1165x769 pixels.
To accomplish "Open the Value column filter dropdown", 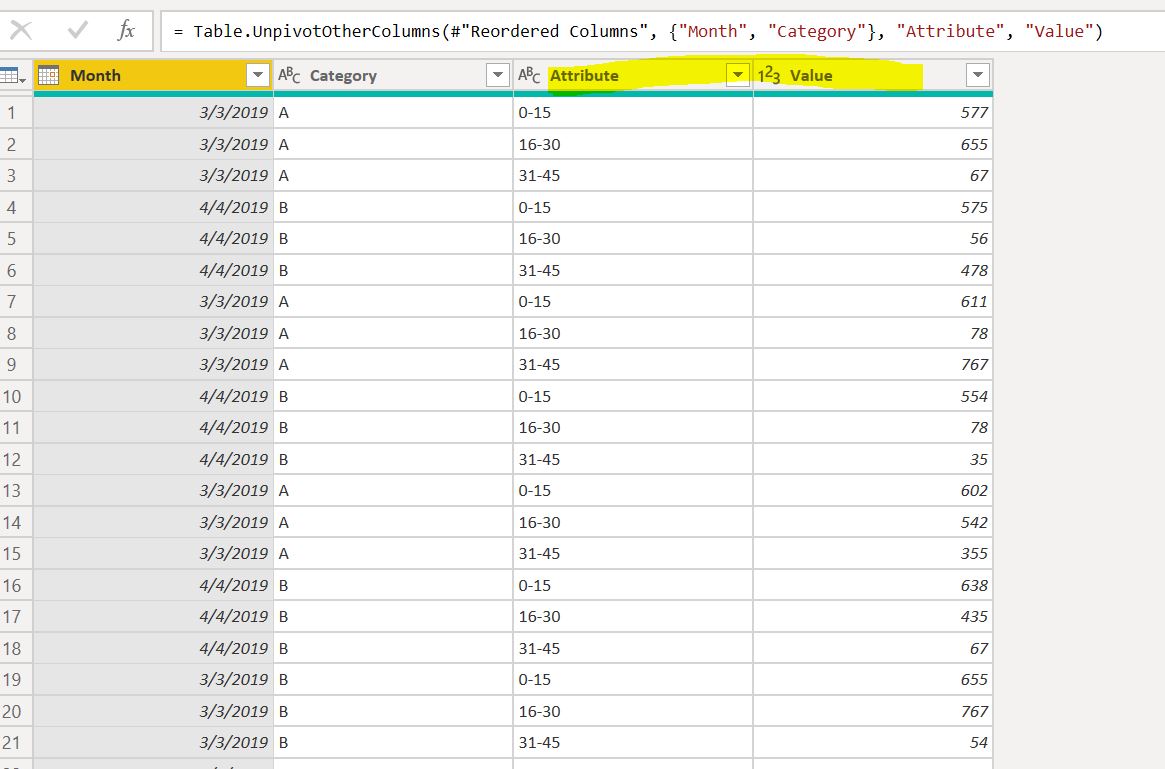I will click(x=978, y=75).
